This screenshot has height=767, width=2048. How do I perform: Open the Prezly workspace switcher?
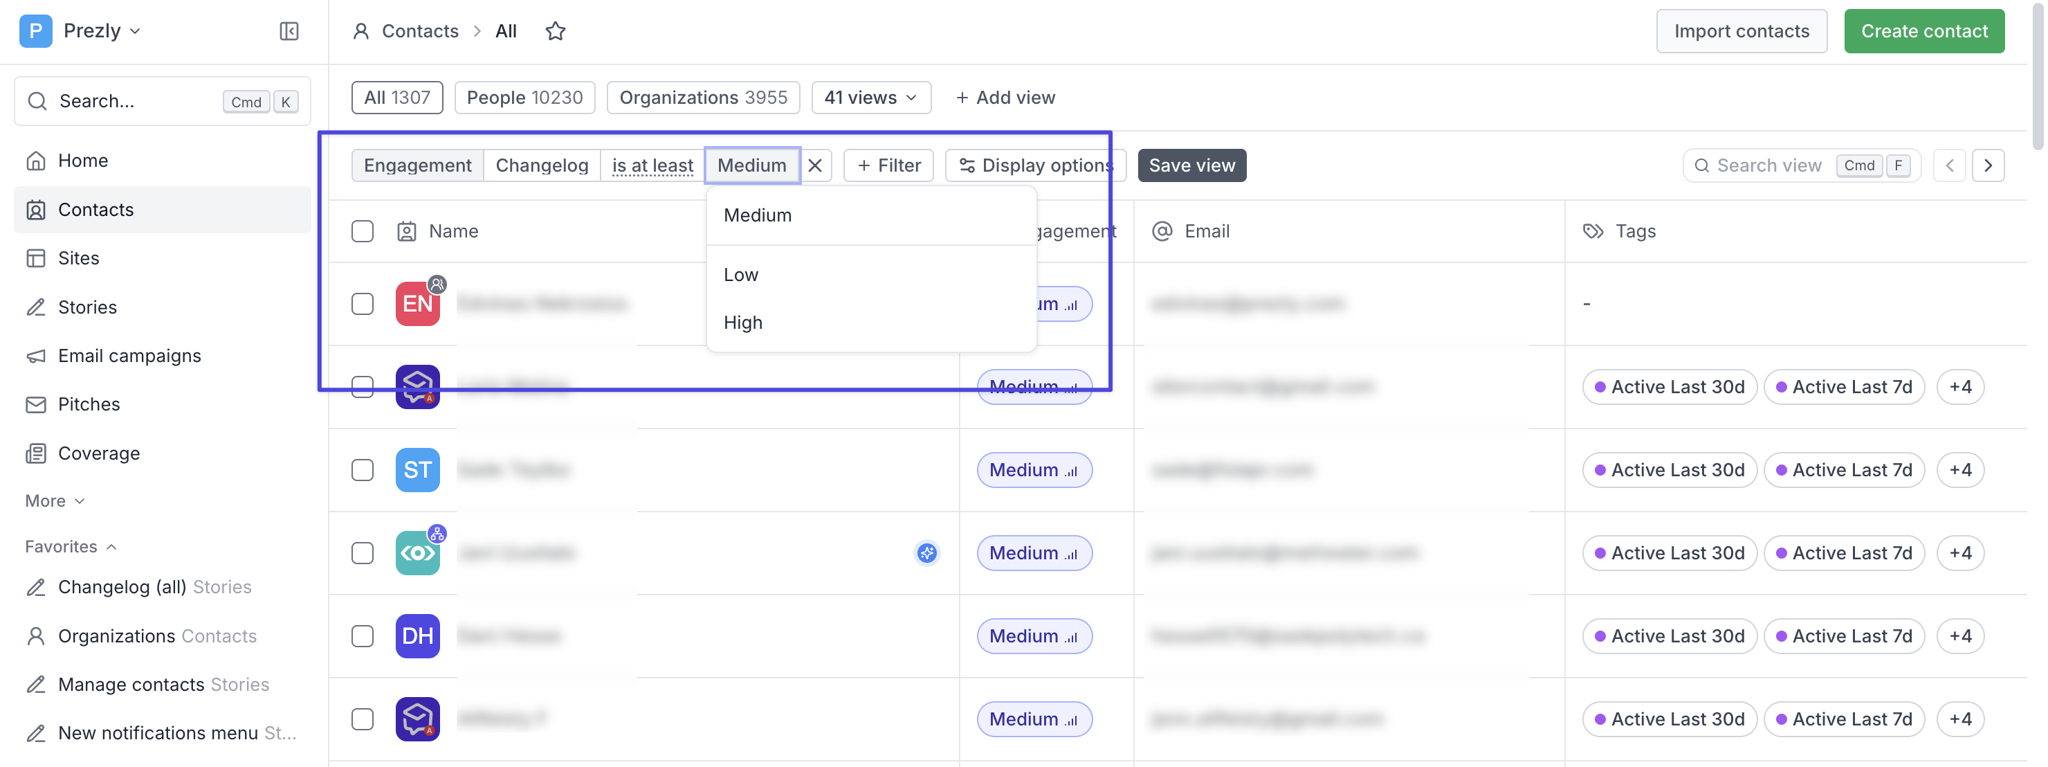[x=81, y=31]
